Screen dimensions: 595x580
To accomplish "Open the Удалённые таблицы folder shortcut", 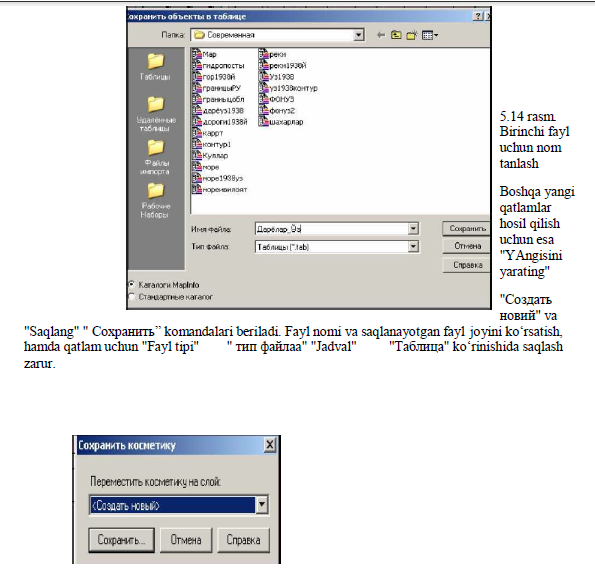I will [155, 113].
